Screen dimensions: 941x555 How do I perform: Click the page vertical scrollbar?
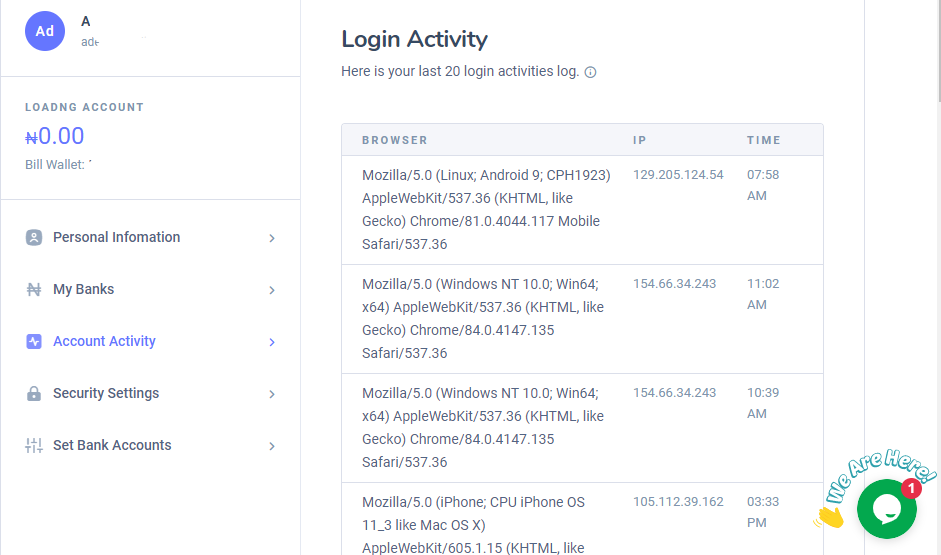coord(938,51)
